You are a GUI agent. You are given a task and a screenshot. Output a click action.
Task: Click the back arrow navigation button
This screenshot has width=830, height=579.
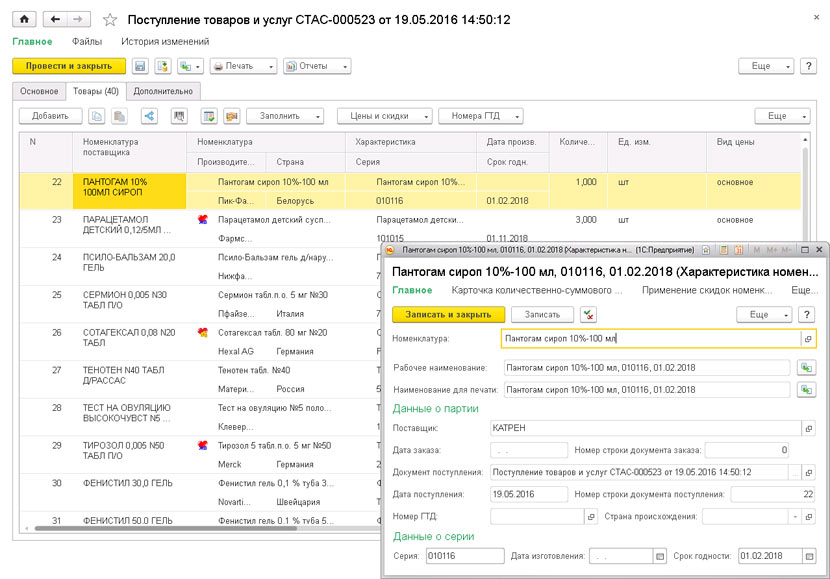pos(56,19)
